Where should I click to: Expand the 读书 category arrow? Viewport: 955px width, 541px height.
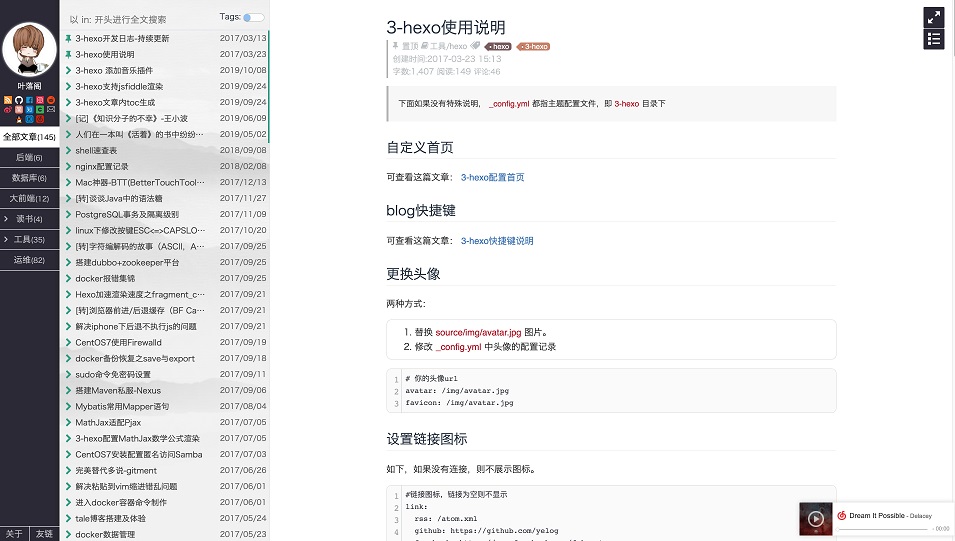pos(5,219)
